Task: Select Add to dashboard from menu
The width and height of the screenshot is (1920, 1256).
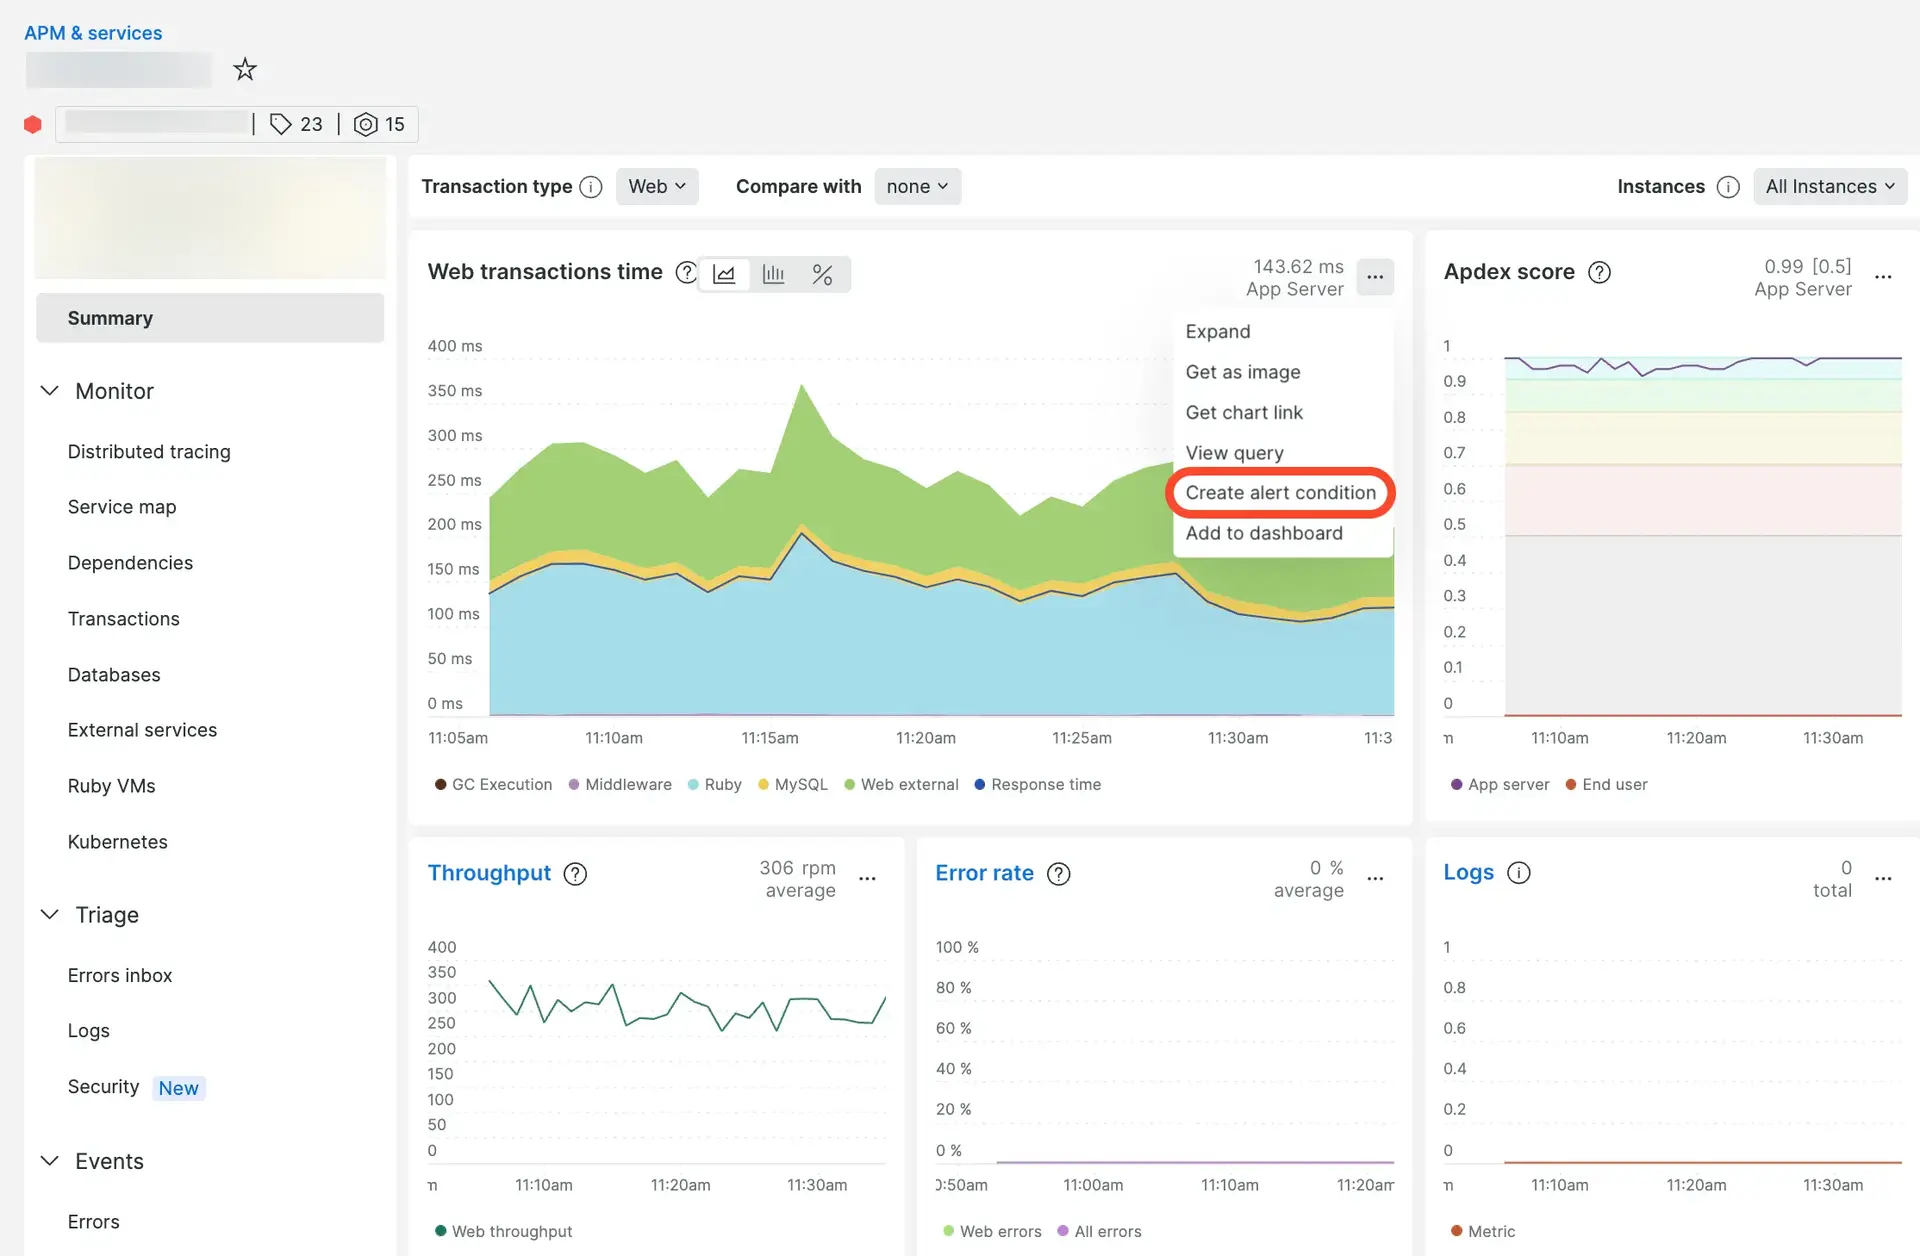Action: 1261,533
